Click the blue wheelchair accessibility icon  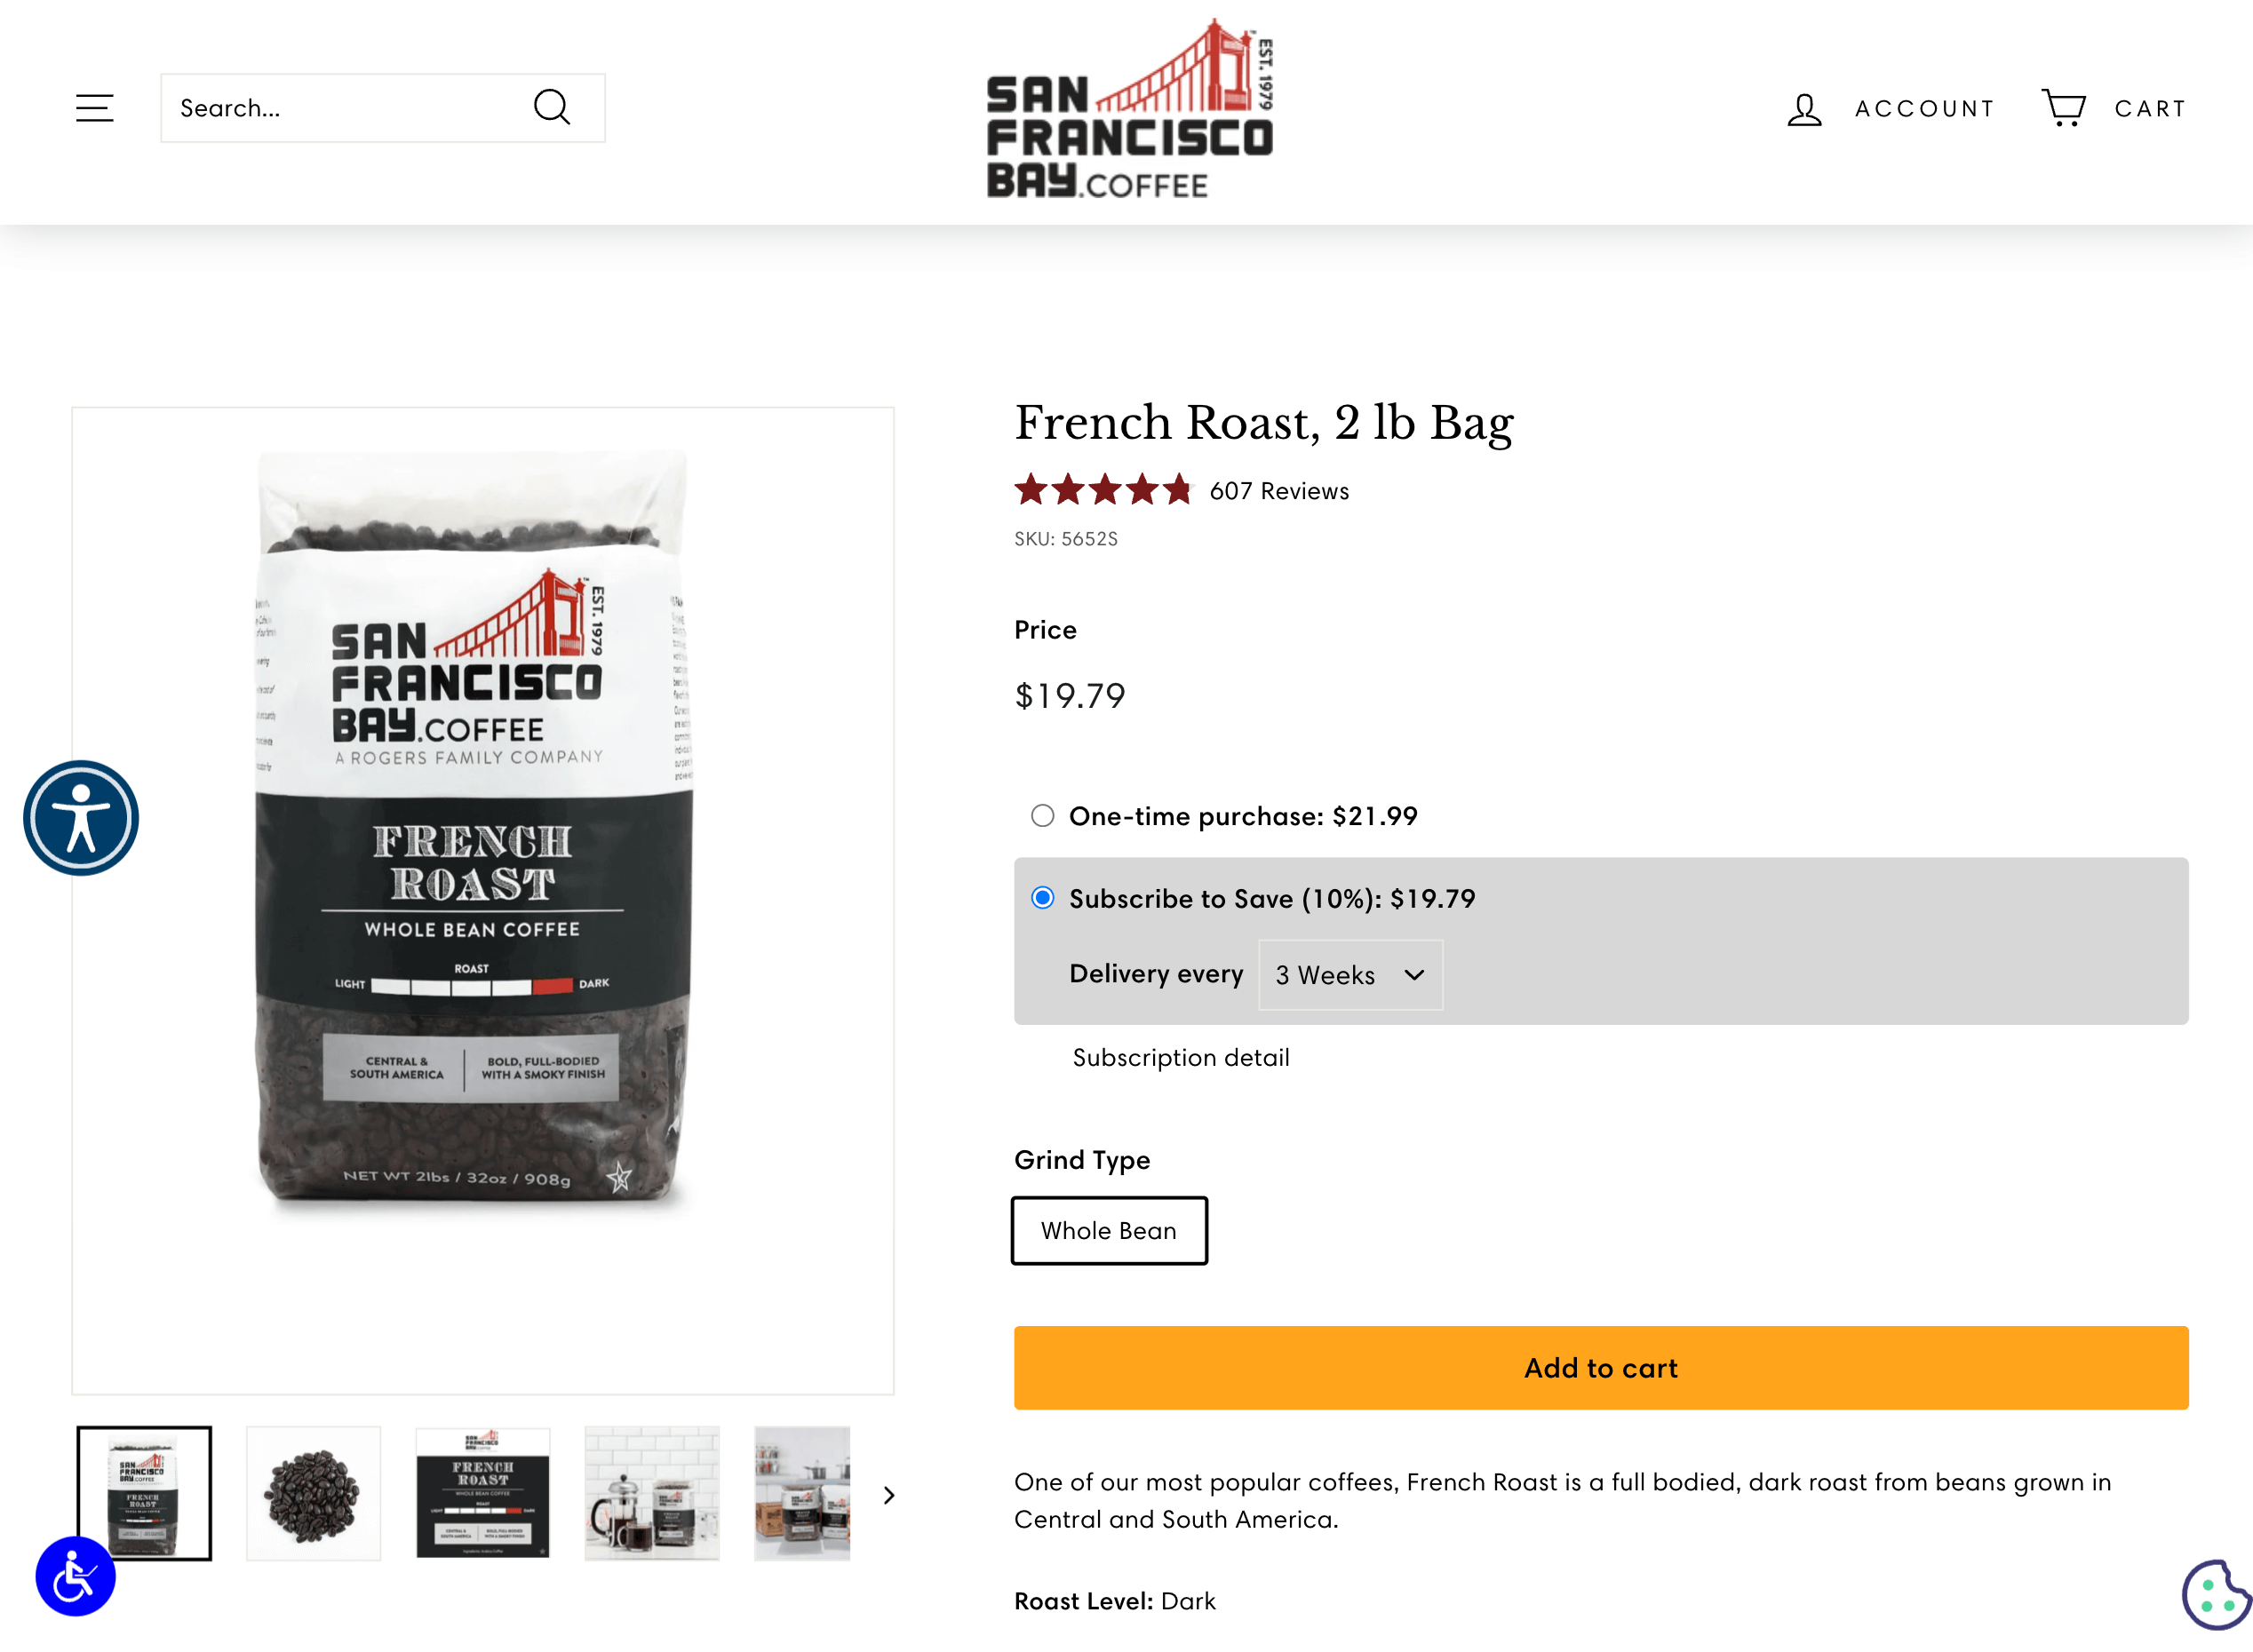coord(76,1576)
